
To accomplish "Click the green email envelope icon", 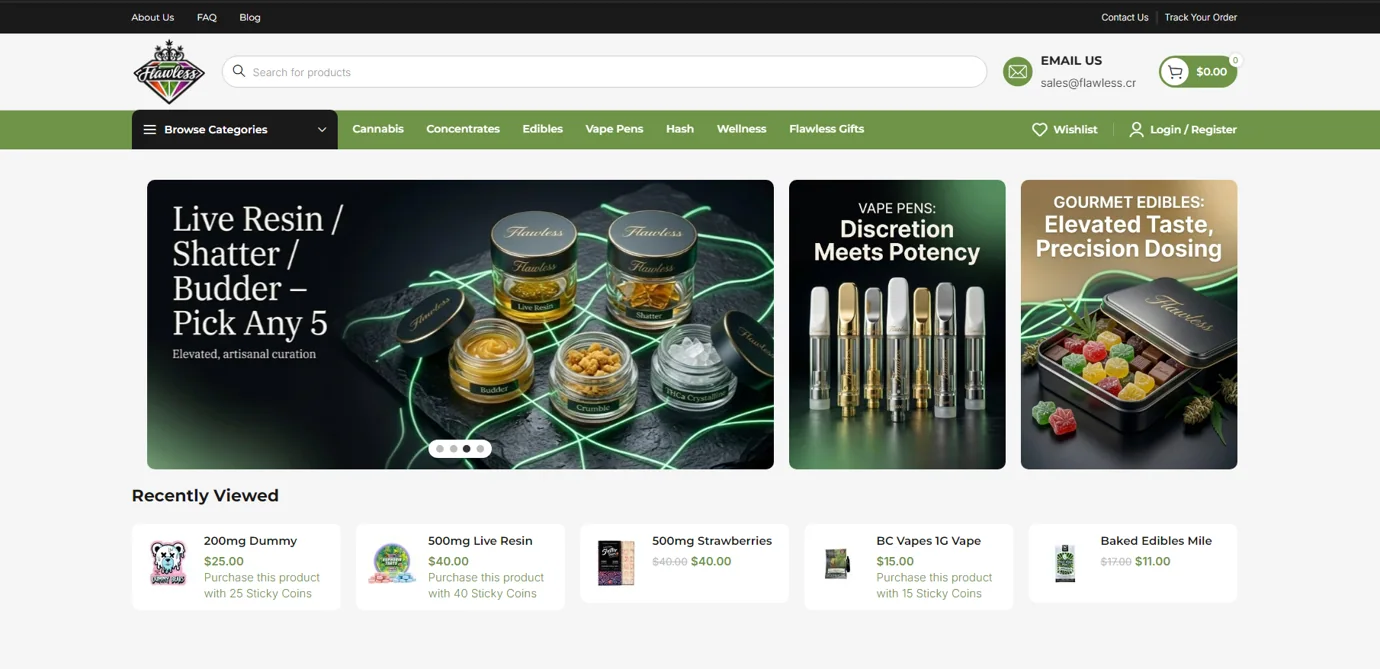I will click(1017, 72).
